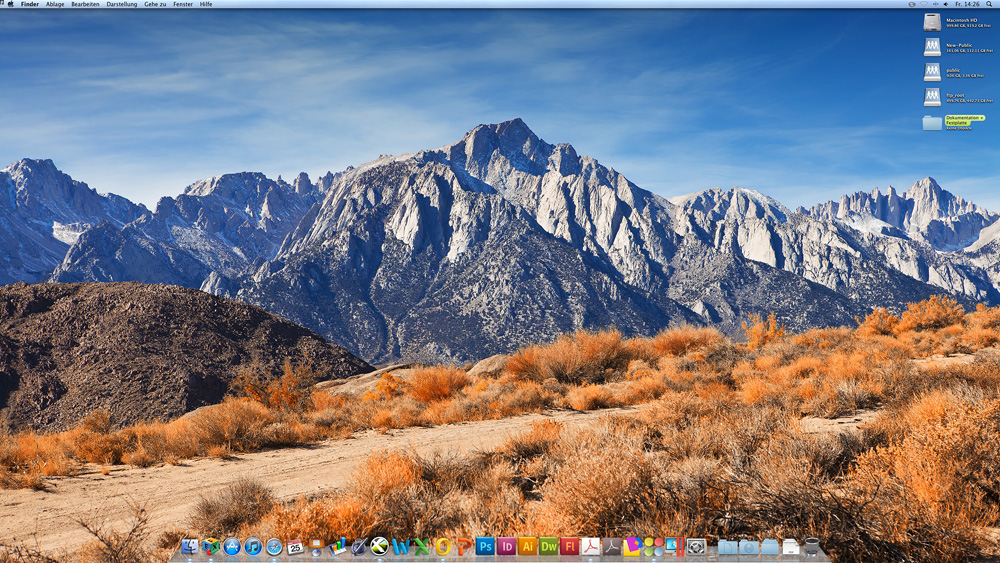
Task: Open the Fenster menu
Action: click(x=183, y=4)
